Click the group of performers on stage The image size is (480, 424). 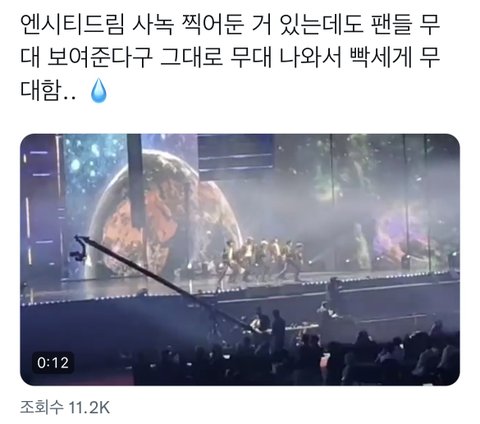click(x=260, y=260)
